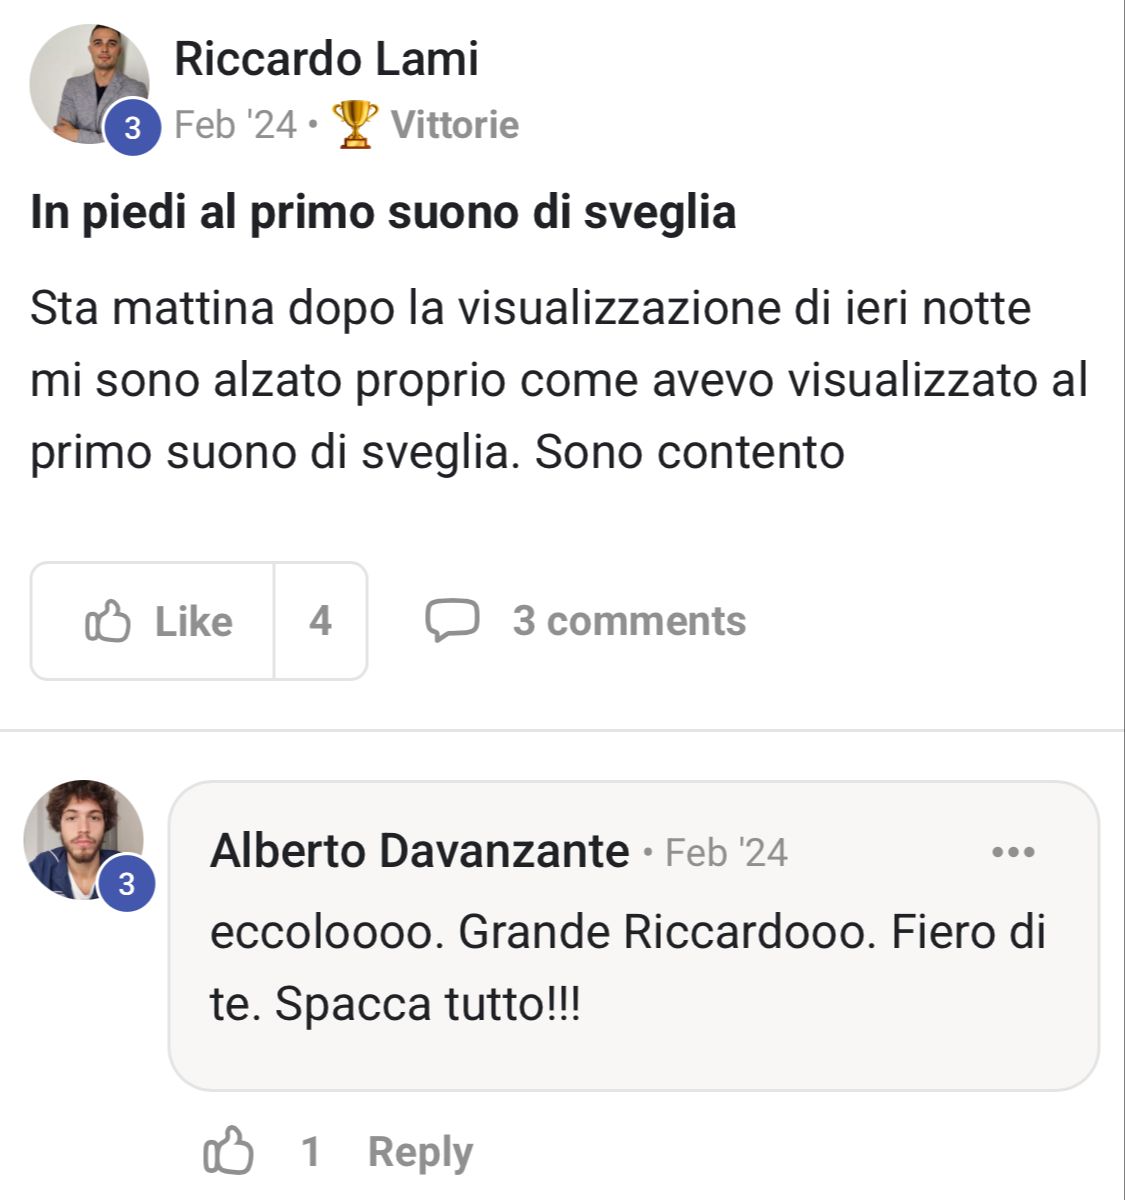The height and width of the screenshot is (1200, 1125).
Task: Reply to Alberto Davanzante's comment
Action: click(x=420, y=1152)
